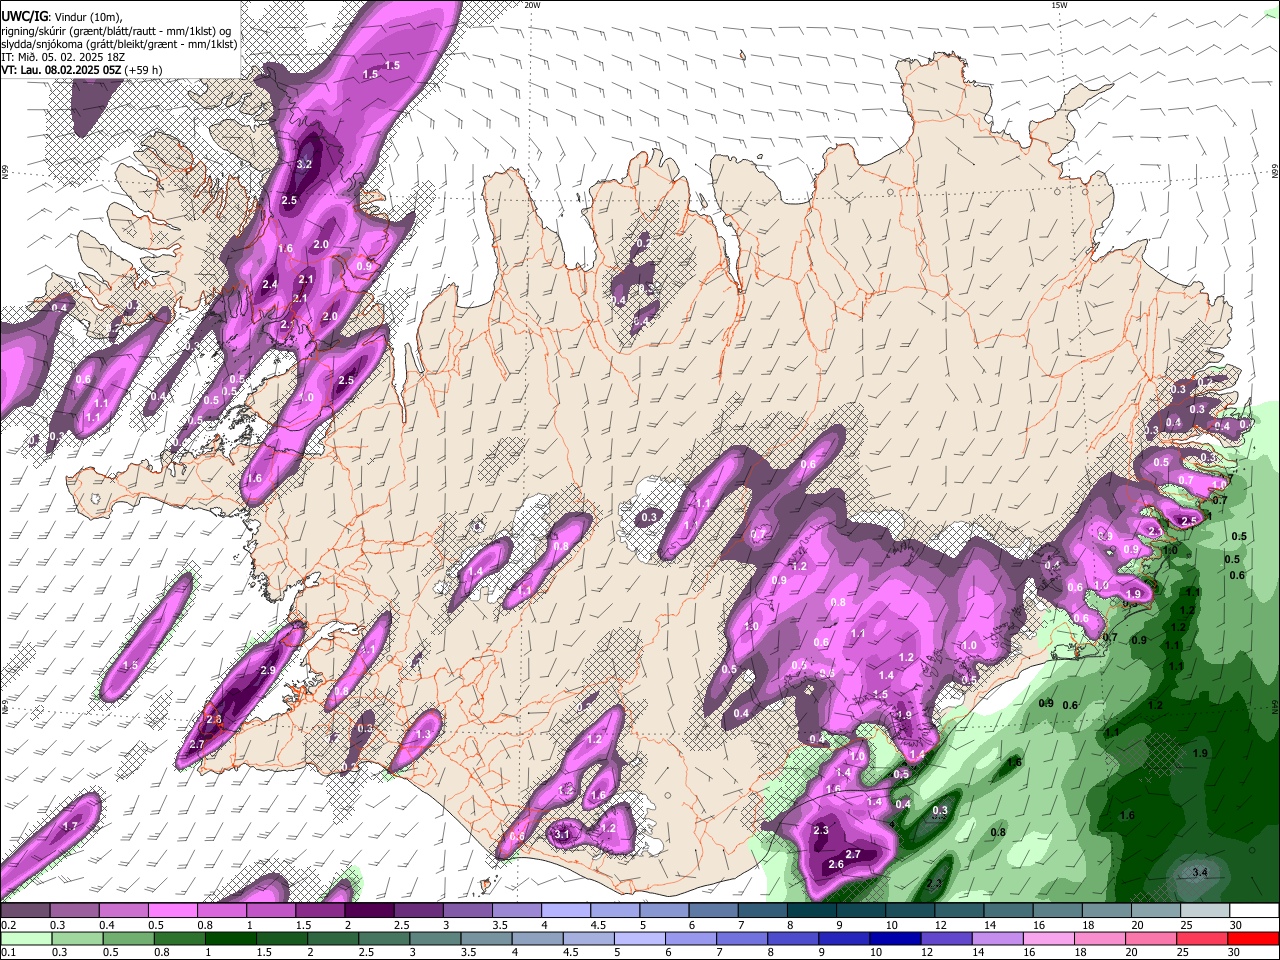Click the 2.3 snowfall value on the map
Image resolution: width=1280 pixels, height=960 pixels.
(x=821, y=831)
